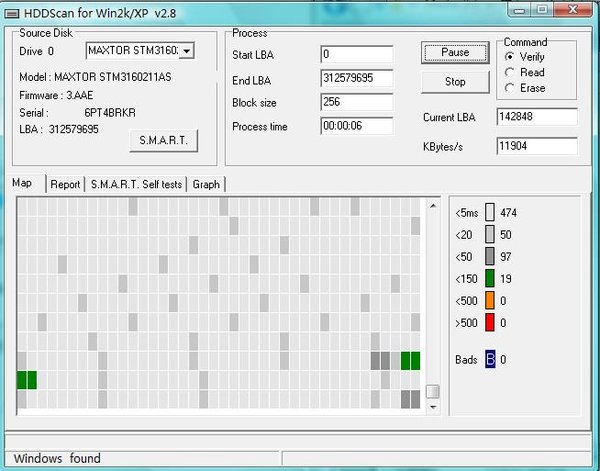Switch to the Map tab
600x471 pixels.
(x=22, y=183)
